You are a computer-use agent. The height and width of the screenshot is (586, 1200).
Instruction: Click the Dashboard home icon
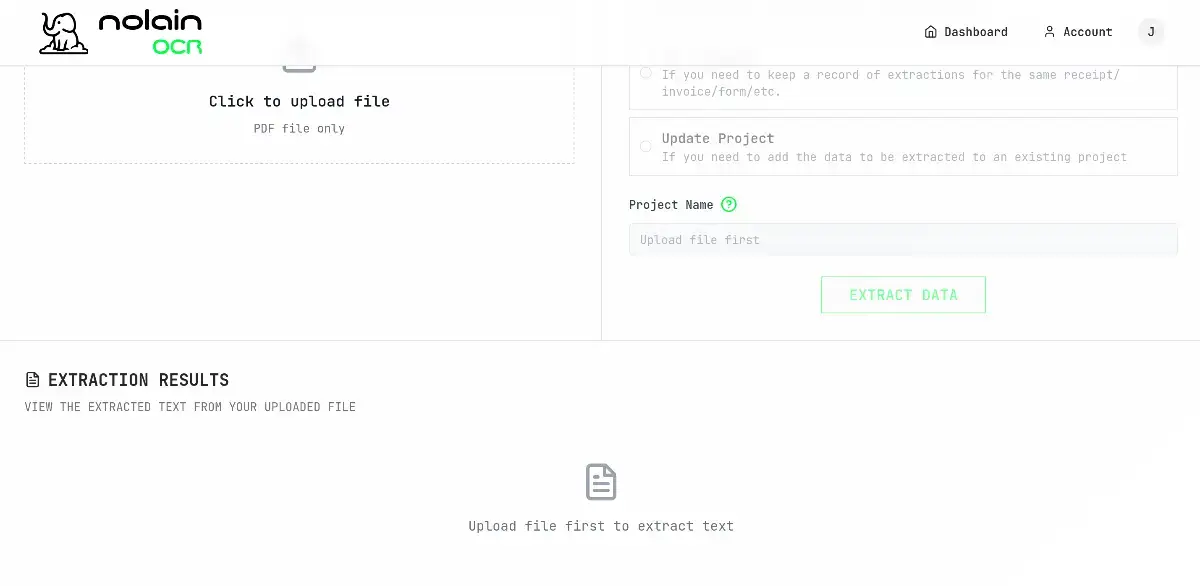pos(931,32)
